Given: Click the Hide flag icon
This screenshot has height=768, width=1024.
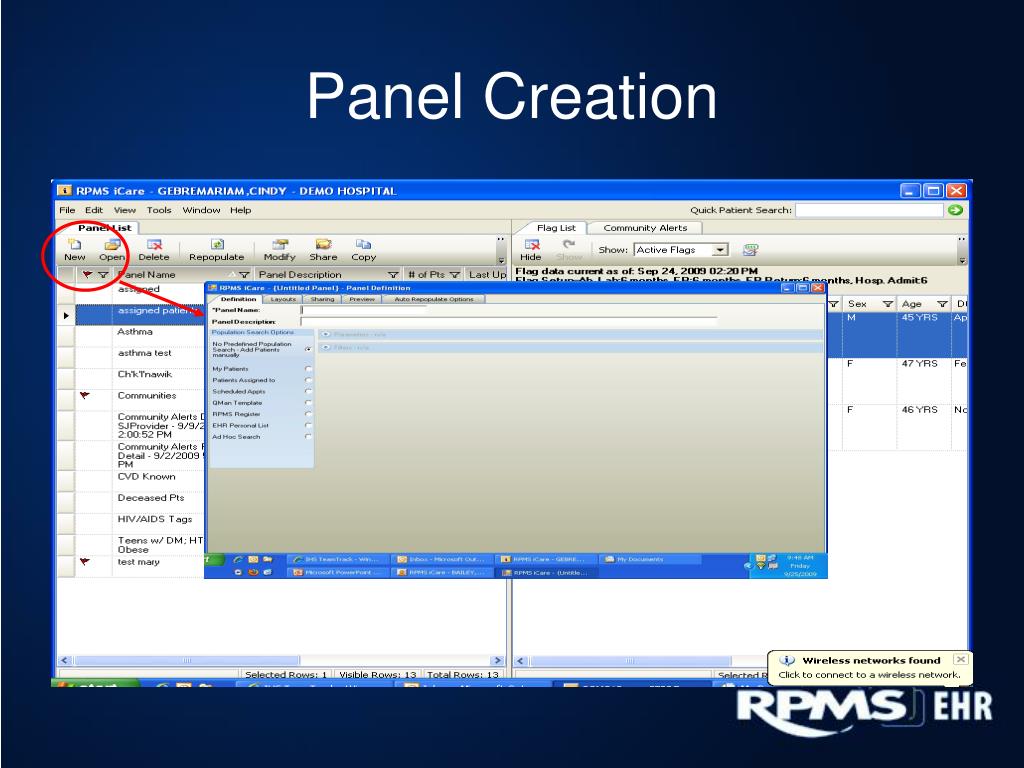Looking at the screenshot, I should click(x=532, y=244).
